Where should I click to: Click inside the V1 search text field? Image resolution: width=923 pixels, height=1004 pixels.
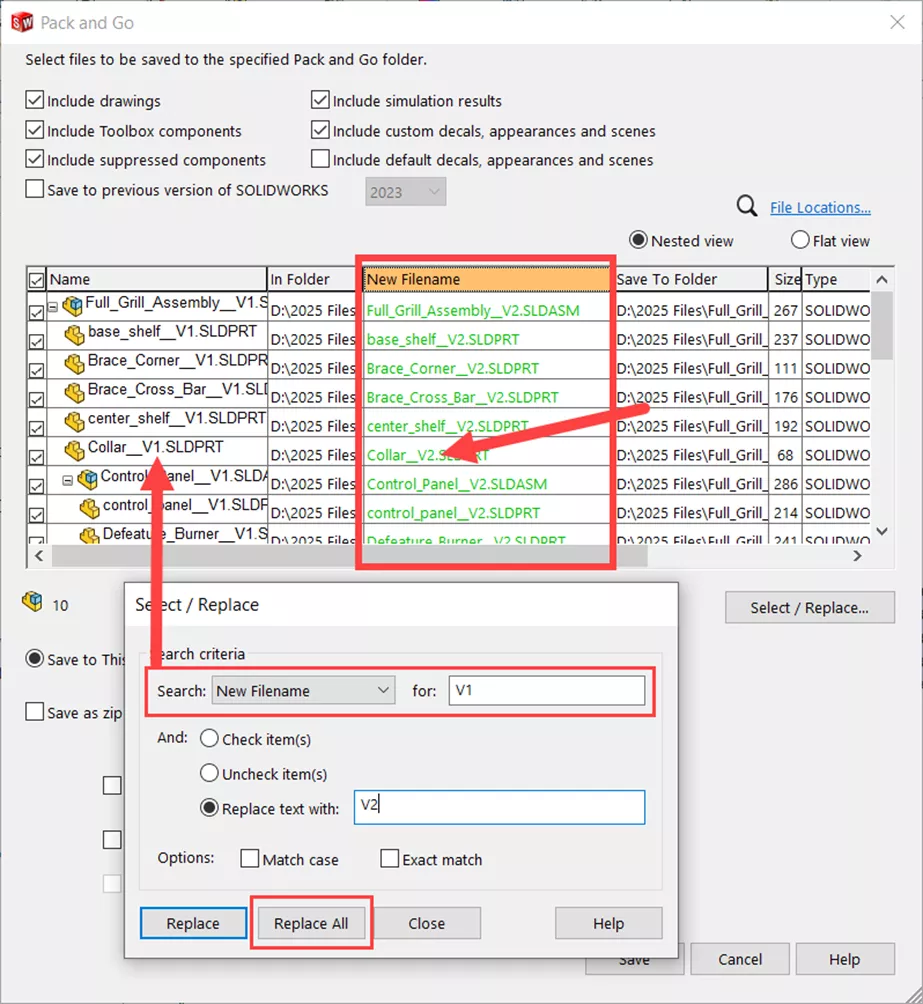coord(549,690)
